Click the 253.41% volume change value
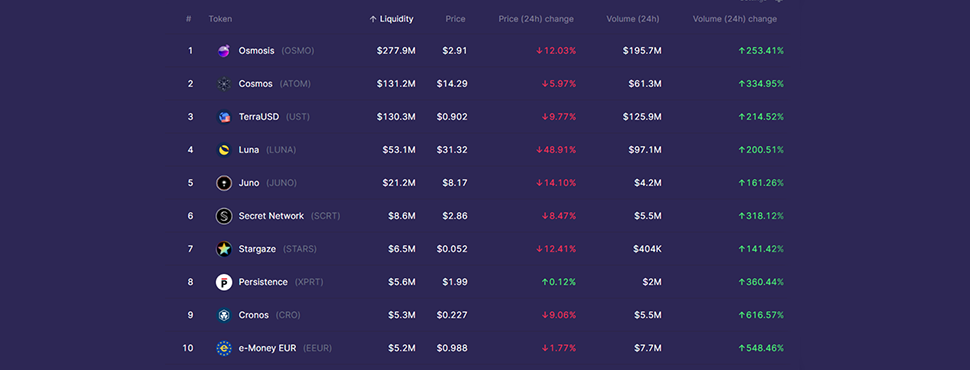Screen dimensions: 970x370 (761, 51)
